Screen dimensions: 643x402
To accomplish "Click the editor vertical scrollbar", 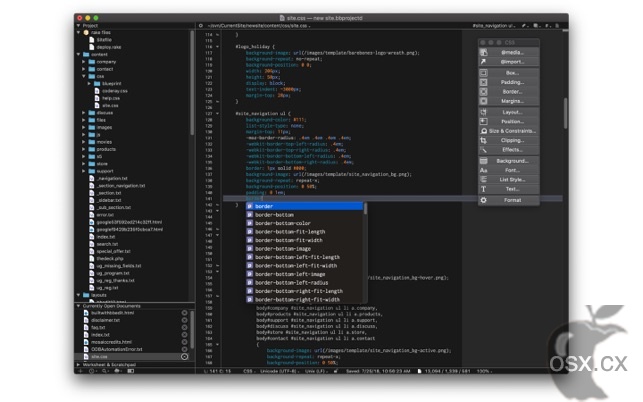I will [x=565, y=113].
